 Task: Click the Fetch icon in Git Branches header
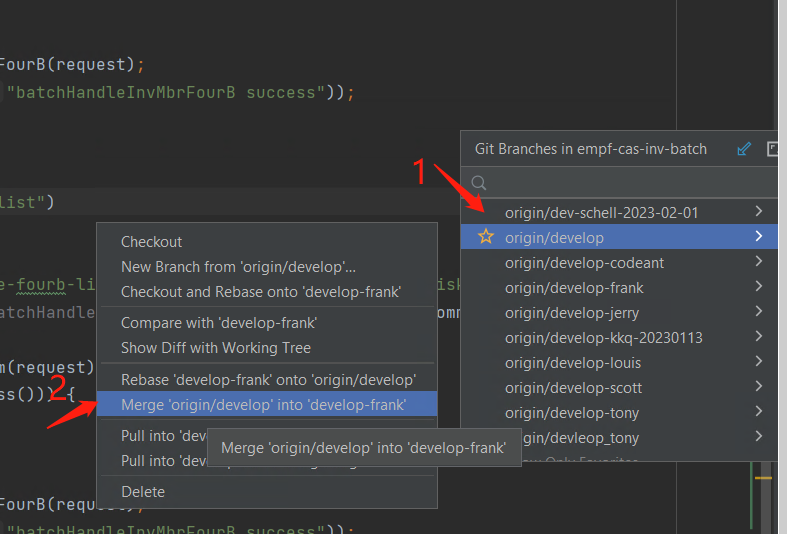tap(744, 149)
